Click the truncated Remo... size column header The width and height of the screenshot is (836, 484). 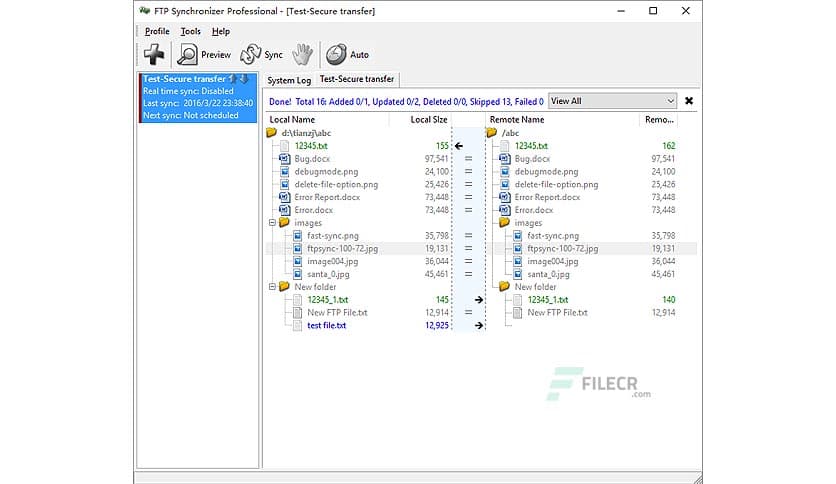pos(659,119)
